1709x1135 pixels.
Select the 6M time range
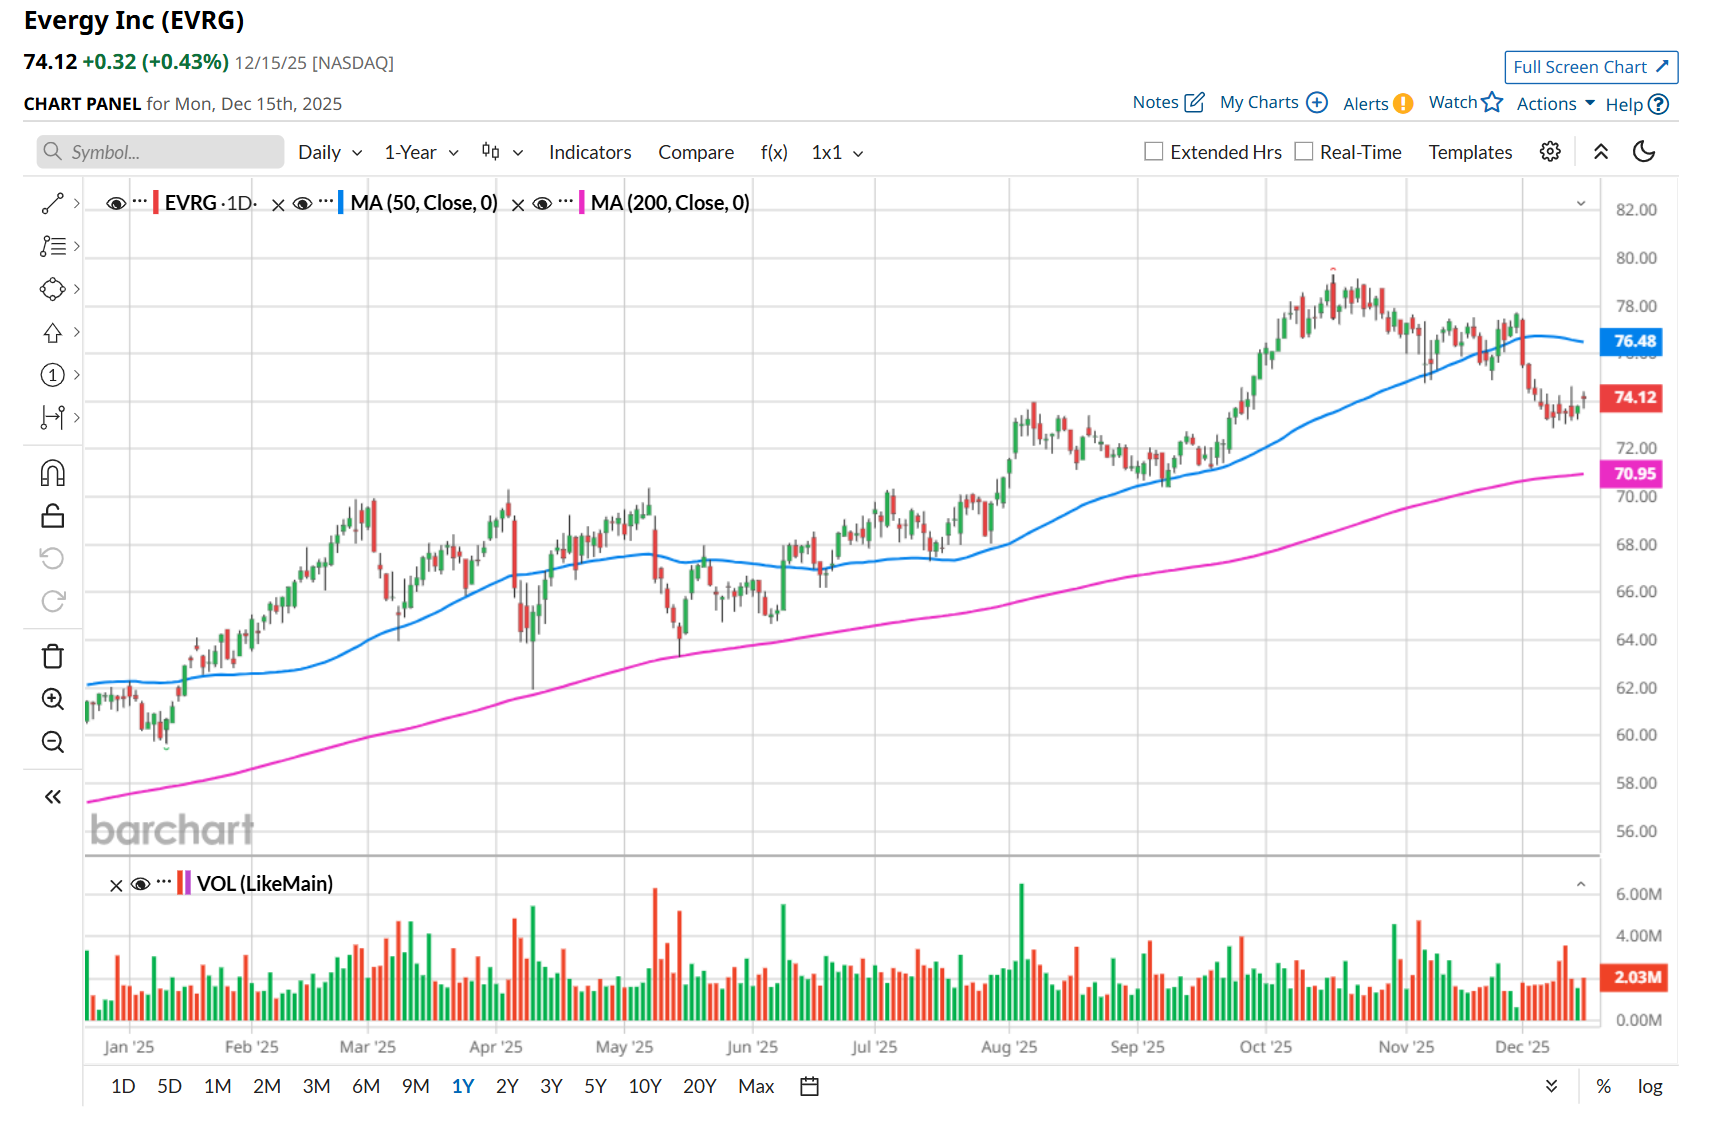[x=366, y=1086]
